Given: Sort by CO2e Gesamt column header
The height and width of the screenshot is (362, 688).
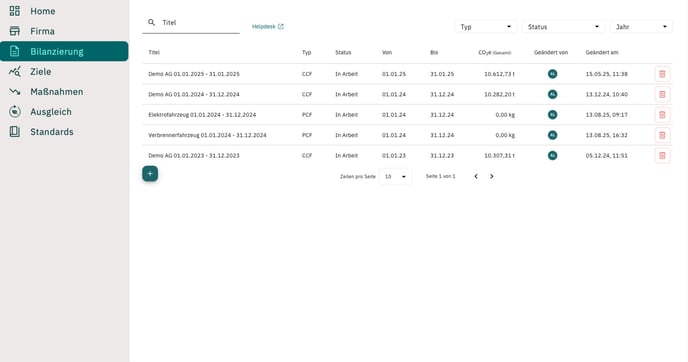Looking at the screenshot, I should [x=494, y=53].
